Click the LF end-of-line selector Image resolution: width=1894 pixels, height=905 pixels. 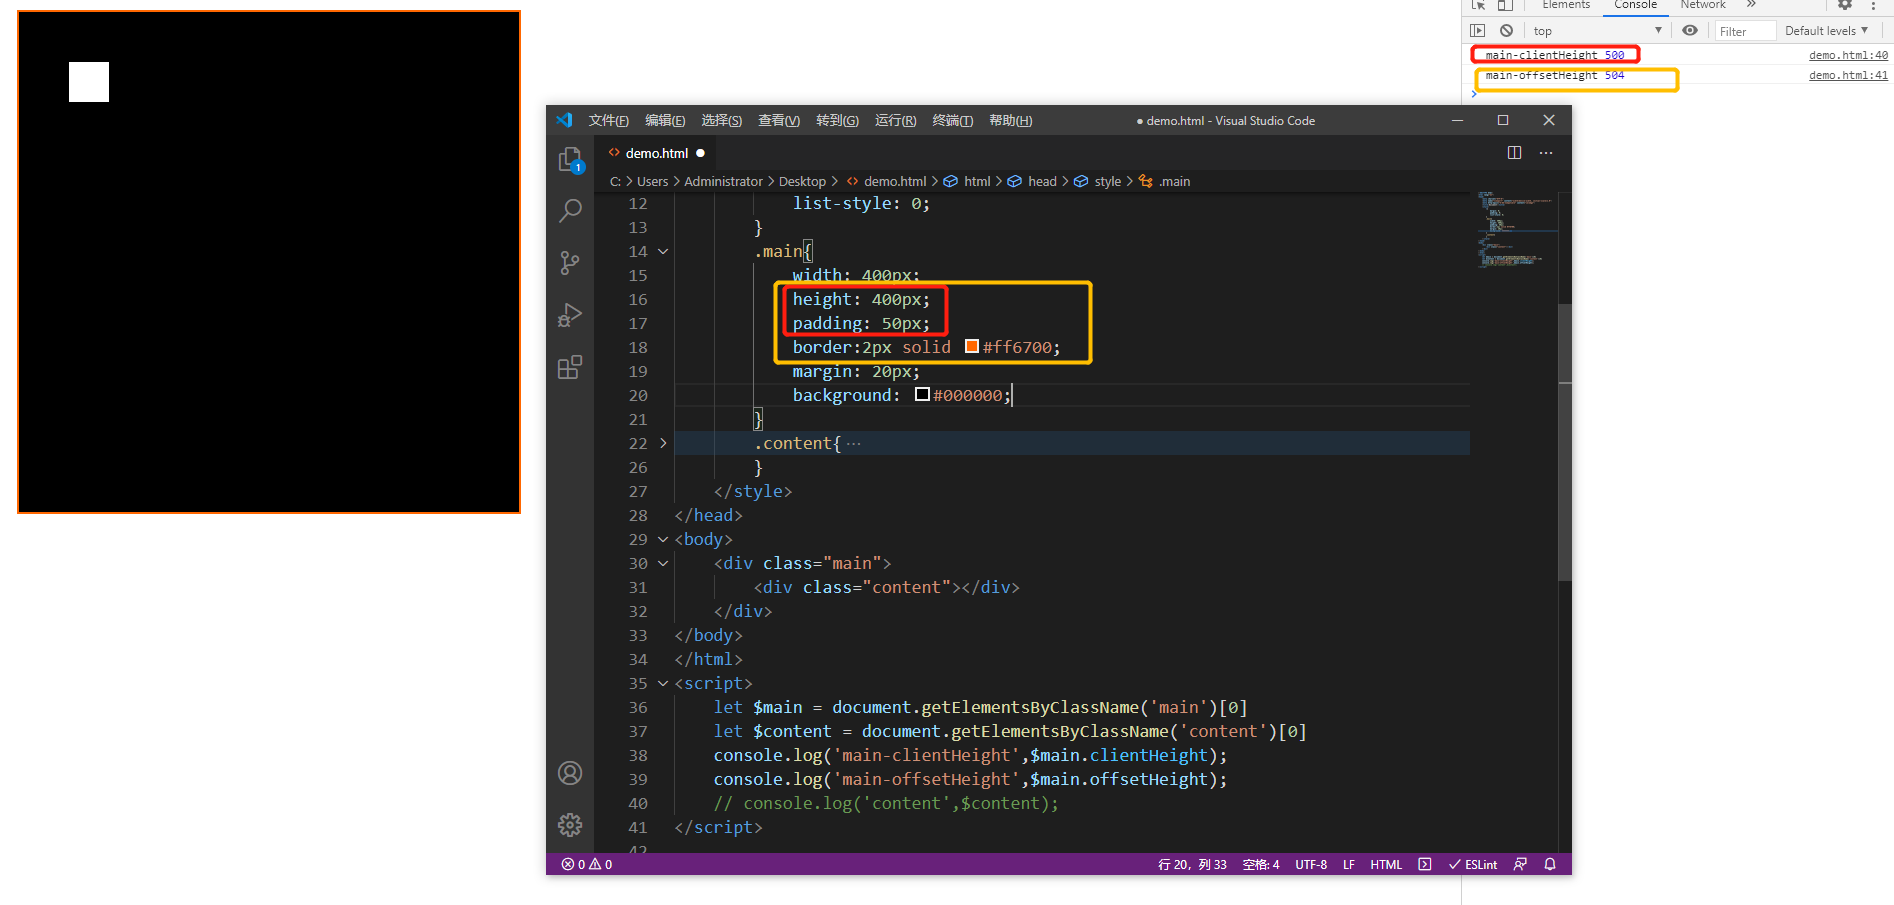click(1349, 864)
